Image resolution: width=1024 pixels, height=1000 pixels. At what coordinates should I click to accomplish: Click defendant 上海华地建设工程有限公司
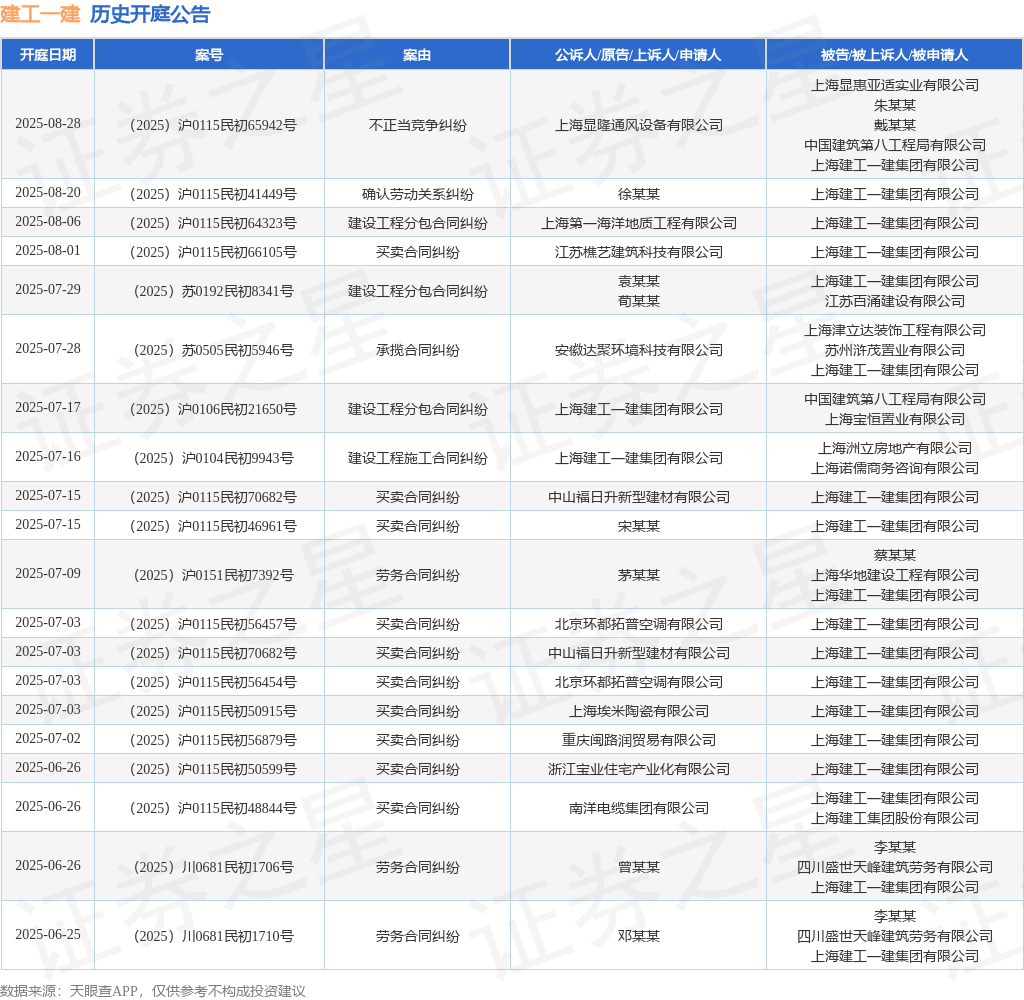[895, 575]
